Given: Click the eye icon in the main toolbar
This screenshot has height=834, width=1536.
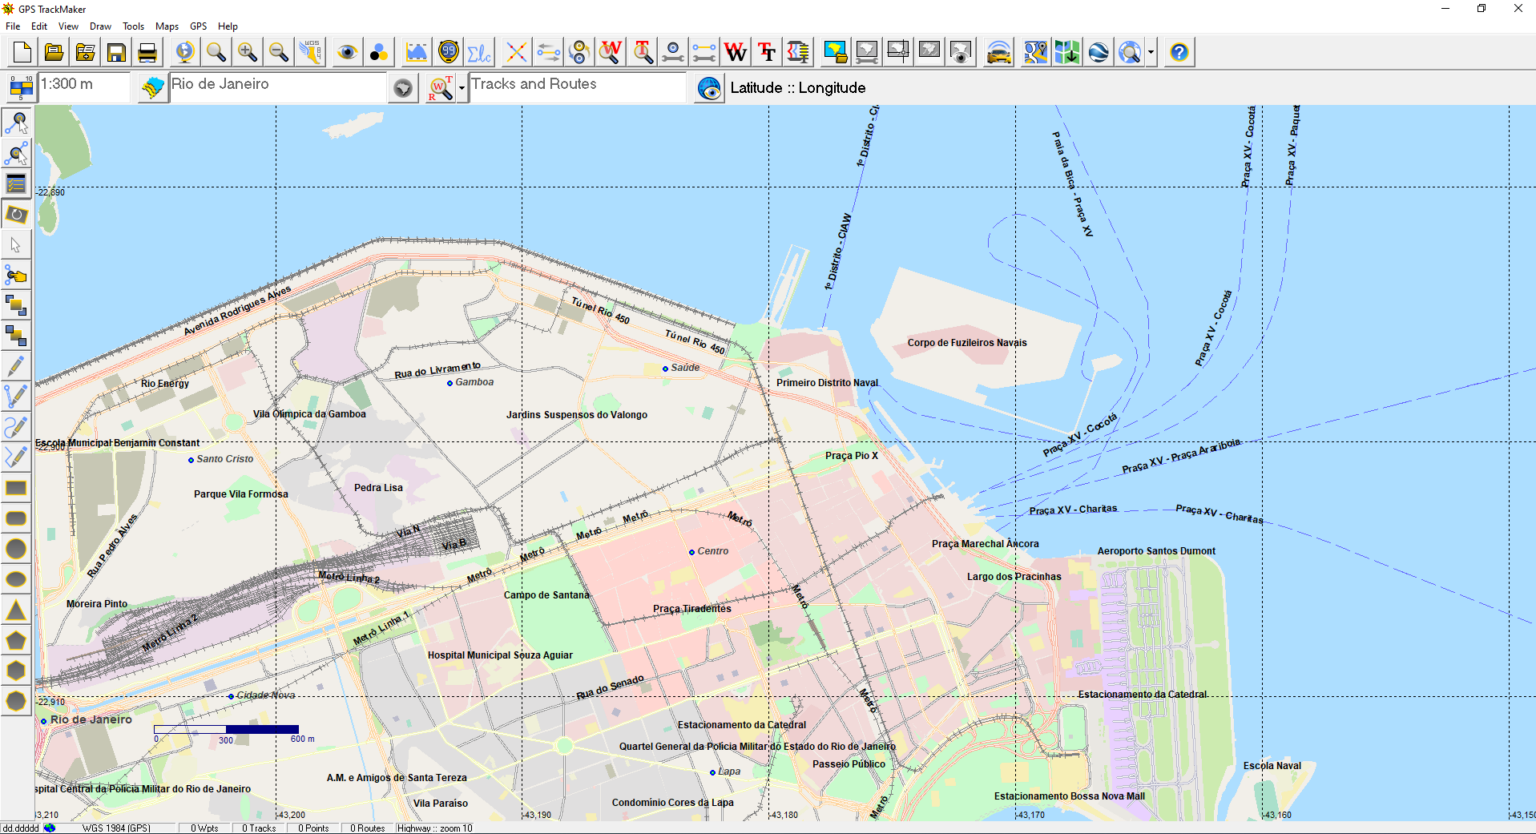Looking at the screenshot, I should click(347, 52).
